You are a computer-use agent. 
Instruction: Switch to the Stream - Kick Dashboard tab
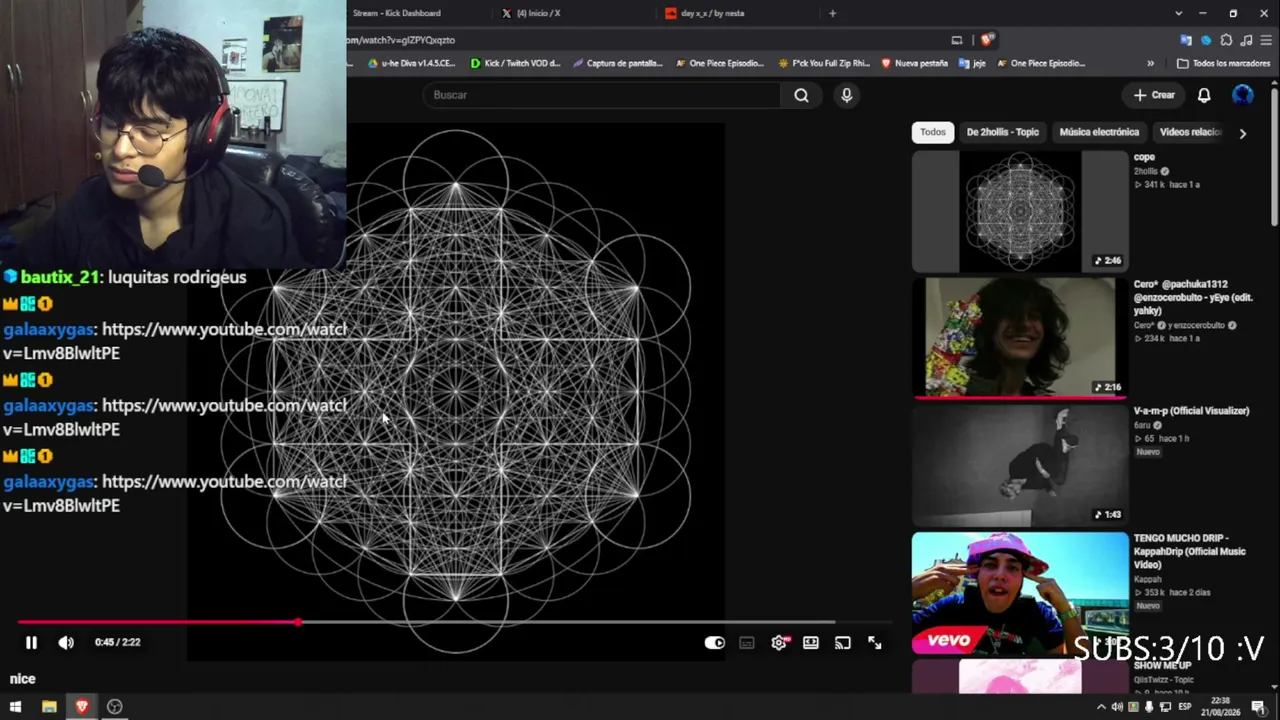tap(397, 13)
